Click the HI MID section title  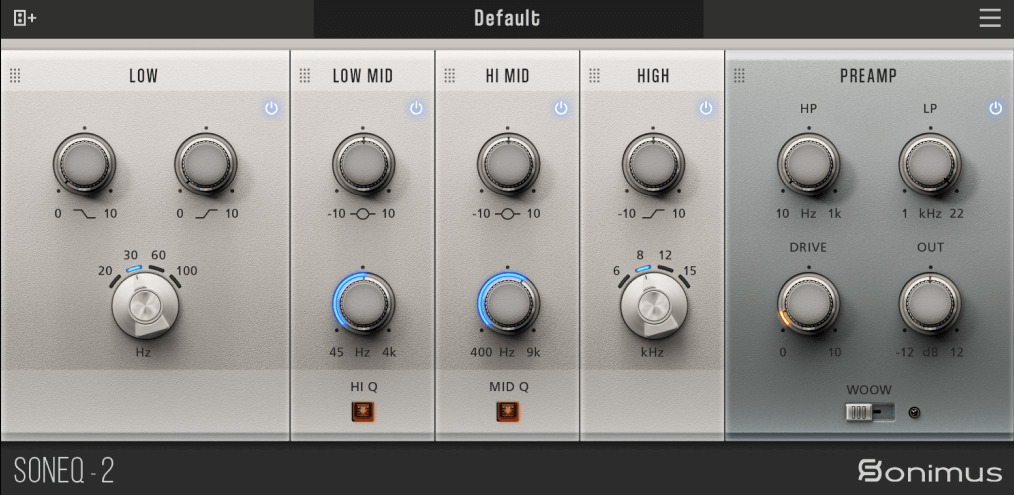(508, 76)
